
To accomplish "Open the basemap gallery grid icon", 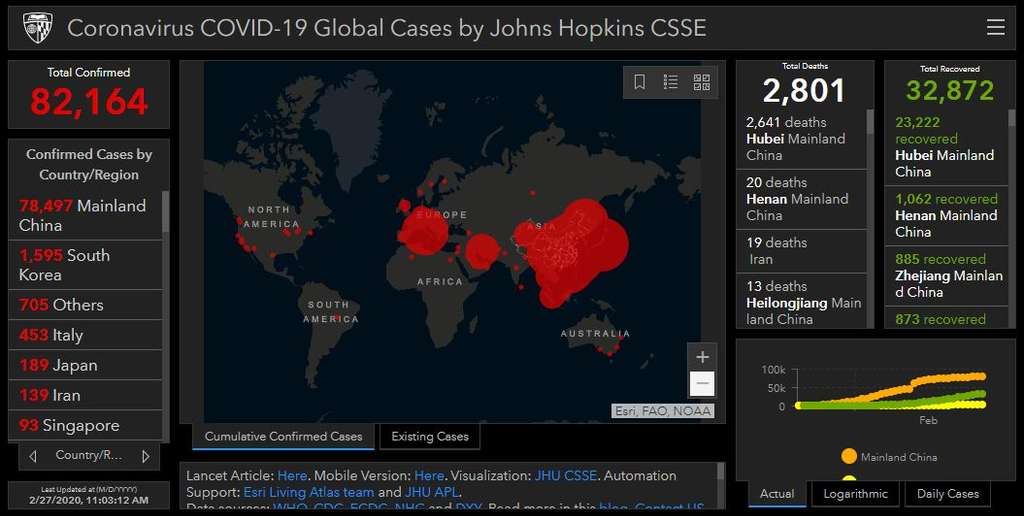I will tap(701, 82).
